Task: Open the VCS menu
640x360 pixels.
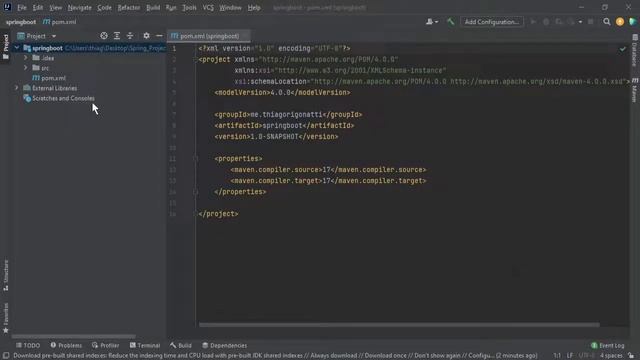Action: coord(208,8)
